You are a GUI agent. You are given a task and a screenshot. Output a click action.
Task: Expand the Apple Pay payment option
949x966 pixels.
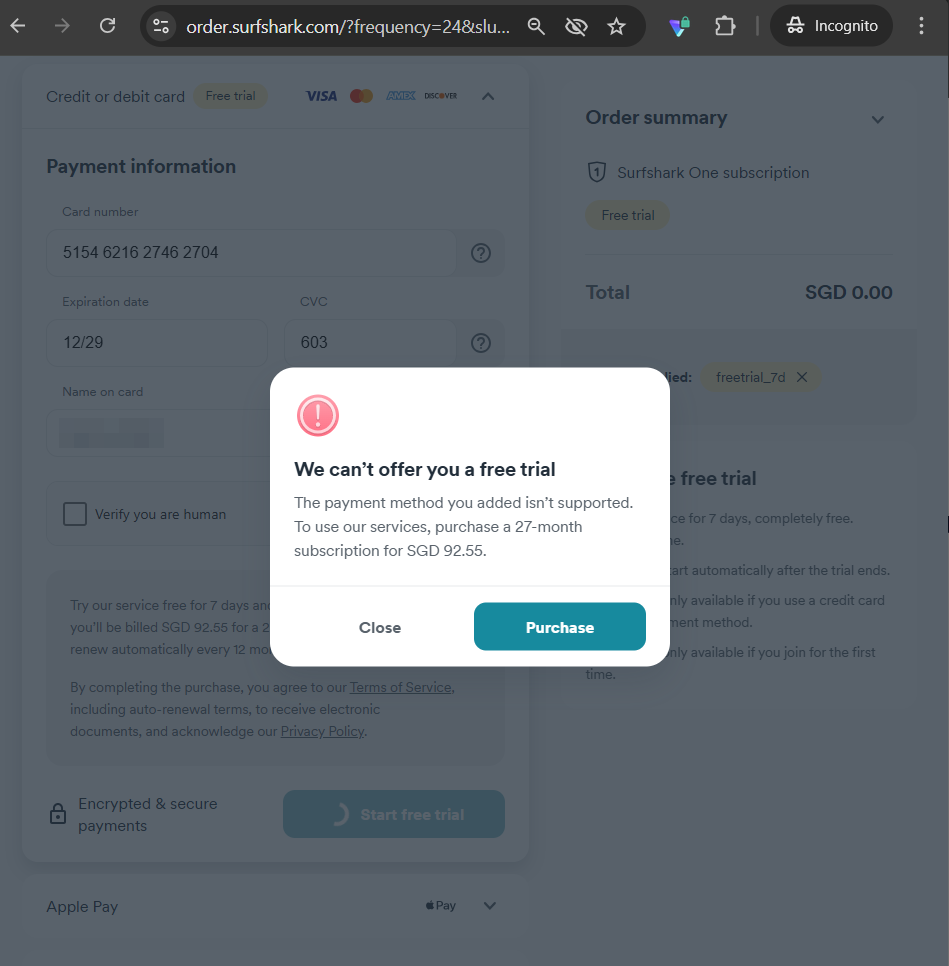tap(490, 906)
